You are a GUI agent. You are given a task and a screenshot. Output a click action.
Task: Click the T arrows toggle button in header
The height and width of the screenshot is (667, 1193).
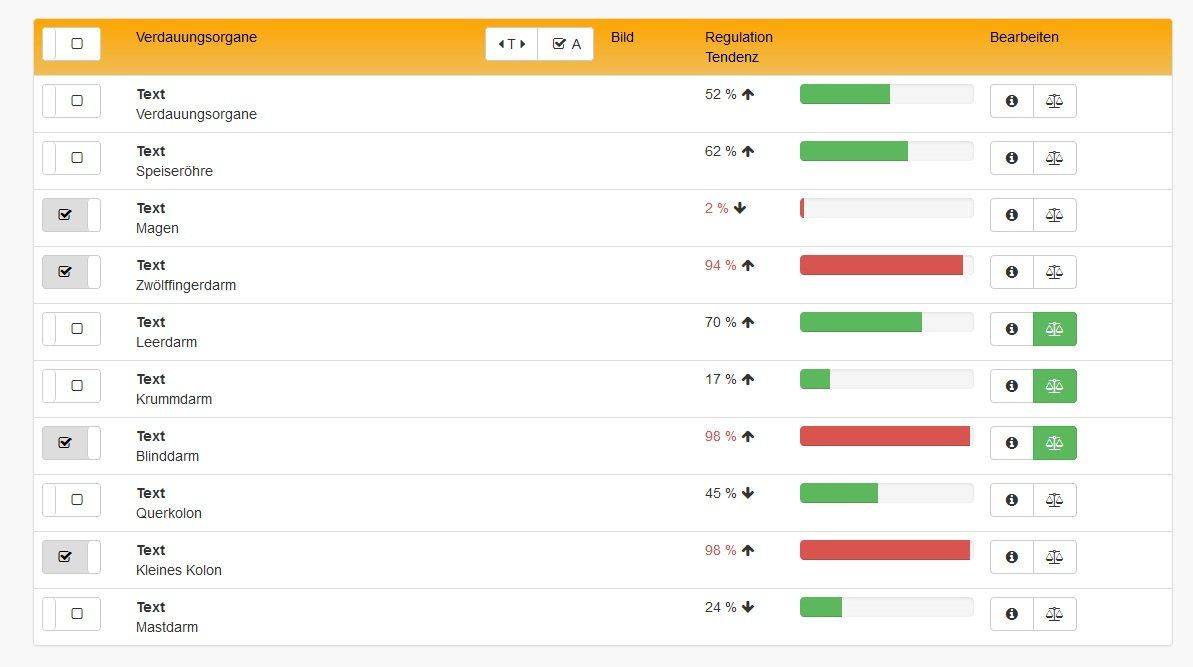pos(512,44)
